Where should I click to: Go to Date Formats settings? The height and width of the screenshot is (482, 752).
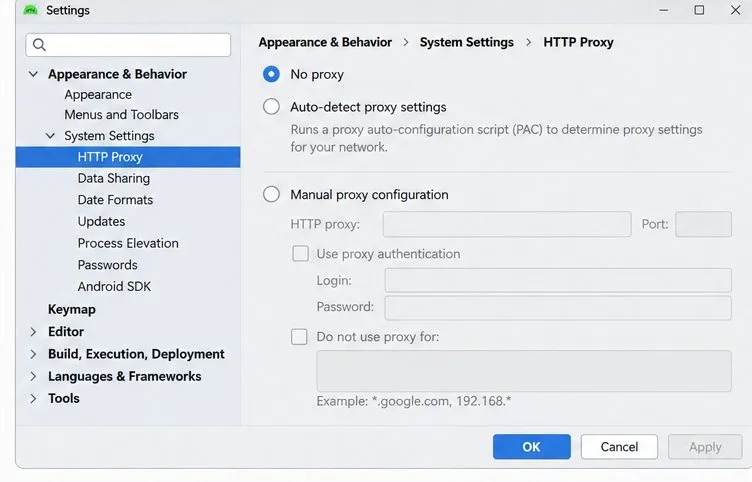click(x=115, y=200)
